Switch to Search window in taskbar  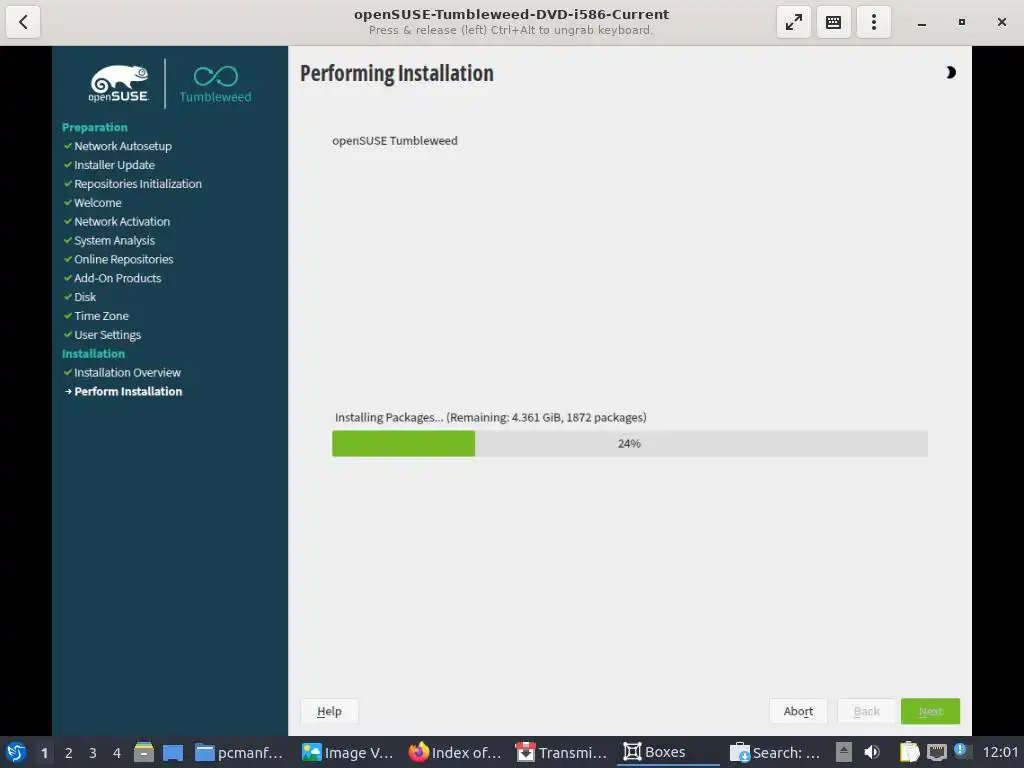[x=775, y=752]
